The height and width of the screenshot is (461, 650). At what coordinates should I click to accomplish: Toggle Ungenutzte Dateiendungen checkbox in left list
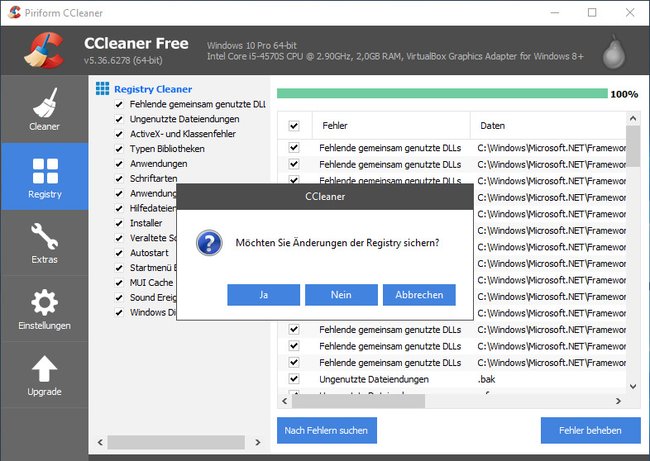(x=119, y=119)
